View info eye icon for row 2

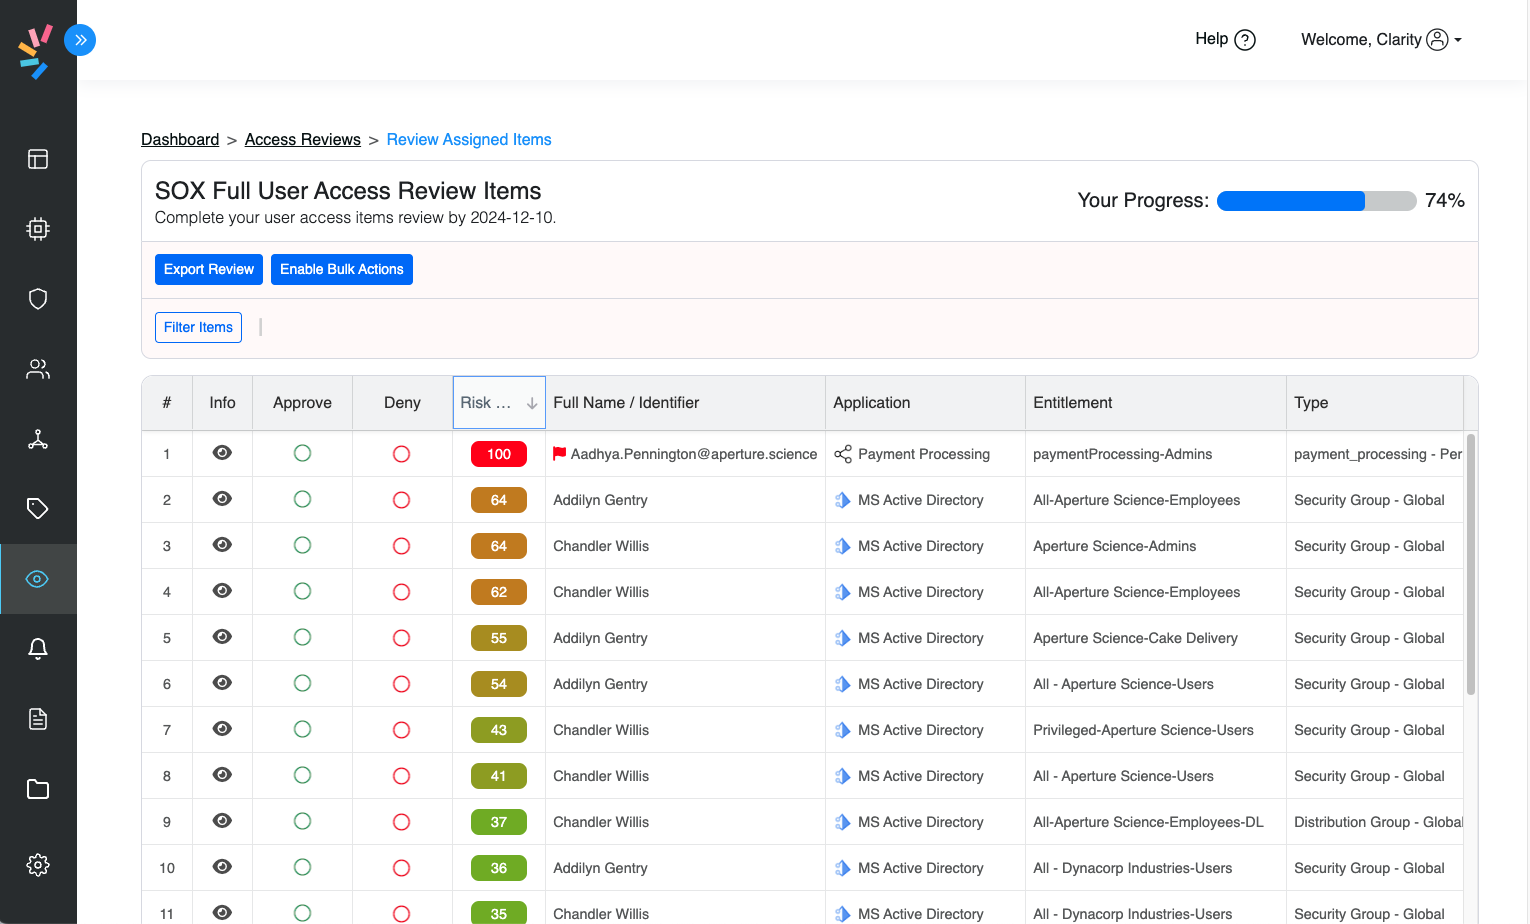click(x=222, y=499)
